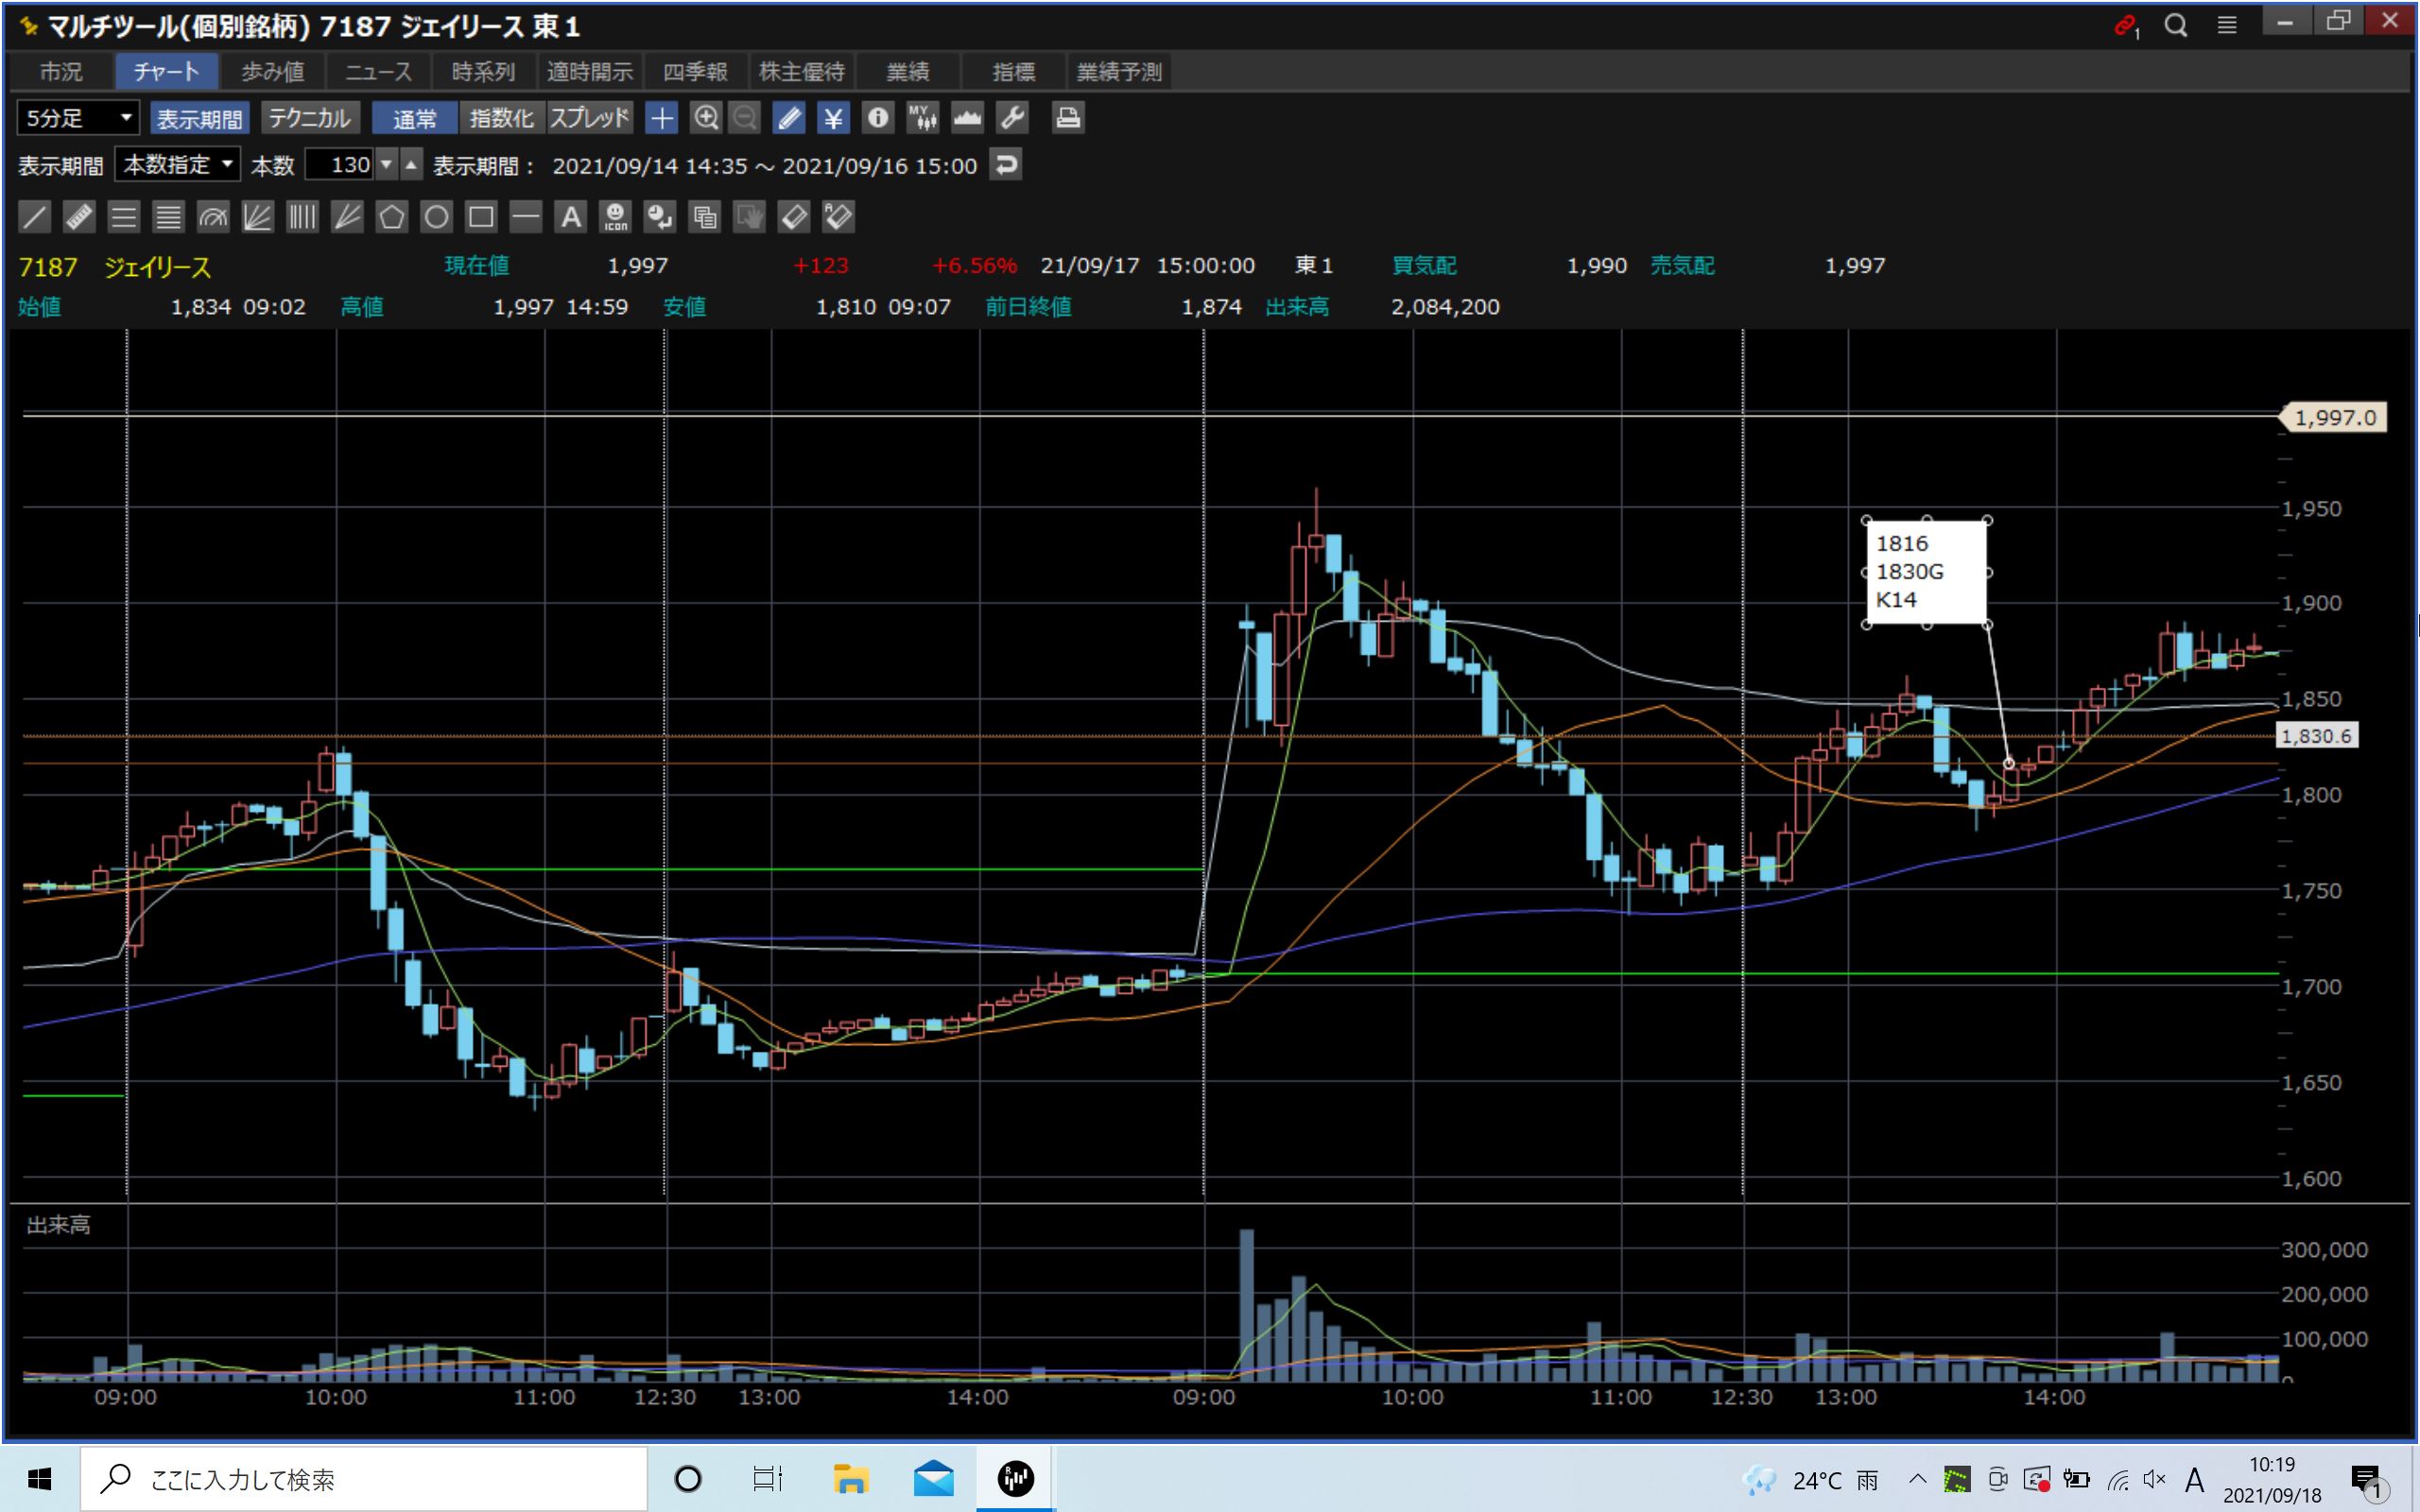The height and width of the screenshot is (1512, 2420).
Task: Open the wrench settings icon
Action: click(x=1012, y=118)
